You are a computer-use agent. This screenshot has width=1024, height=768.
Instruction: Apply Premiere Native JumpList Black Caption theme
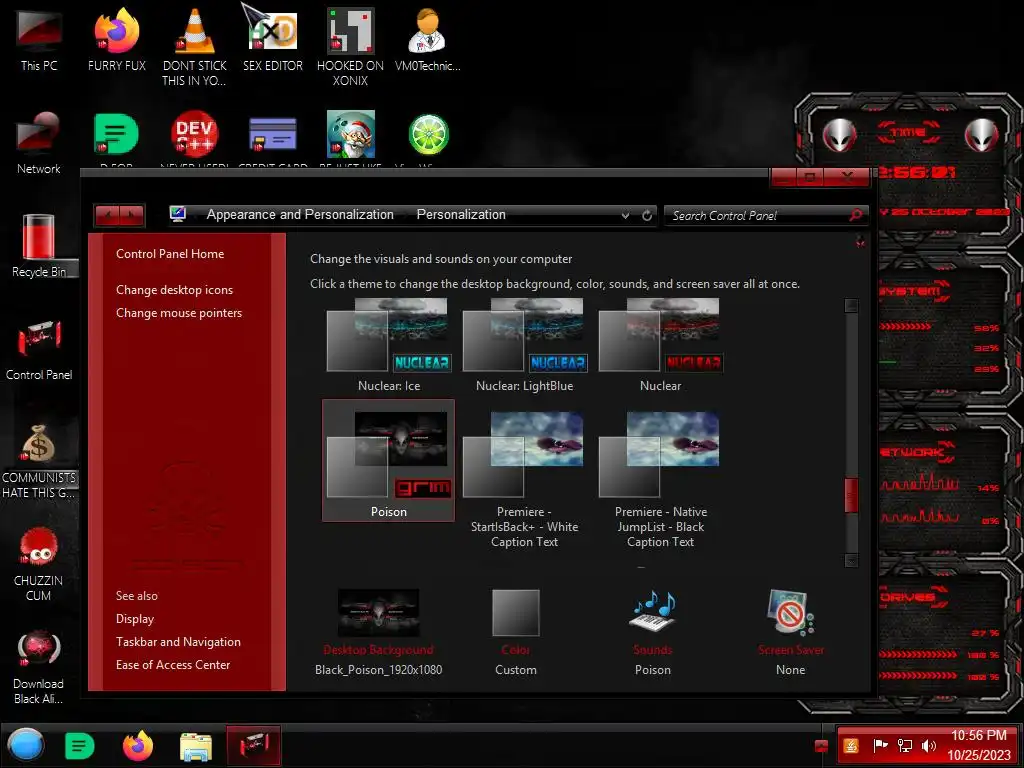660,479
